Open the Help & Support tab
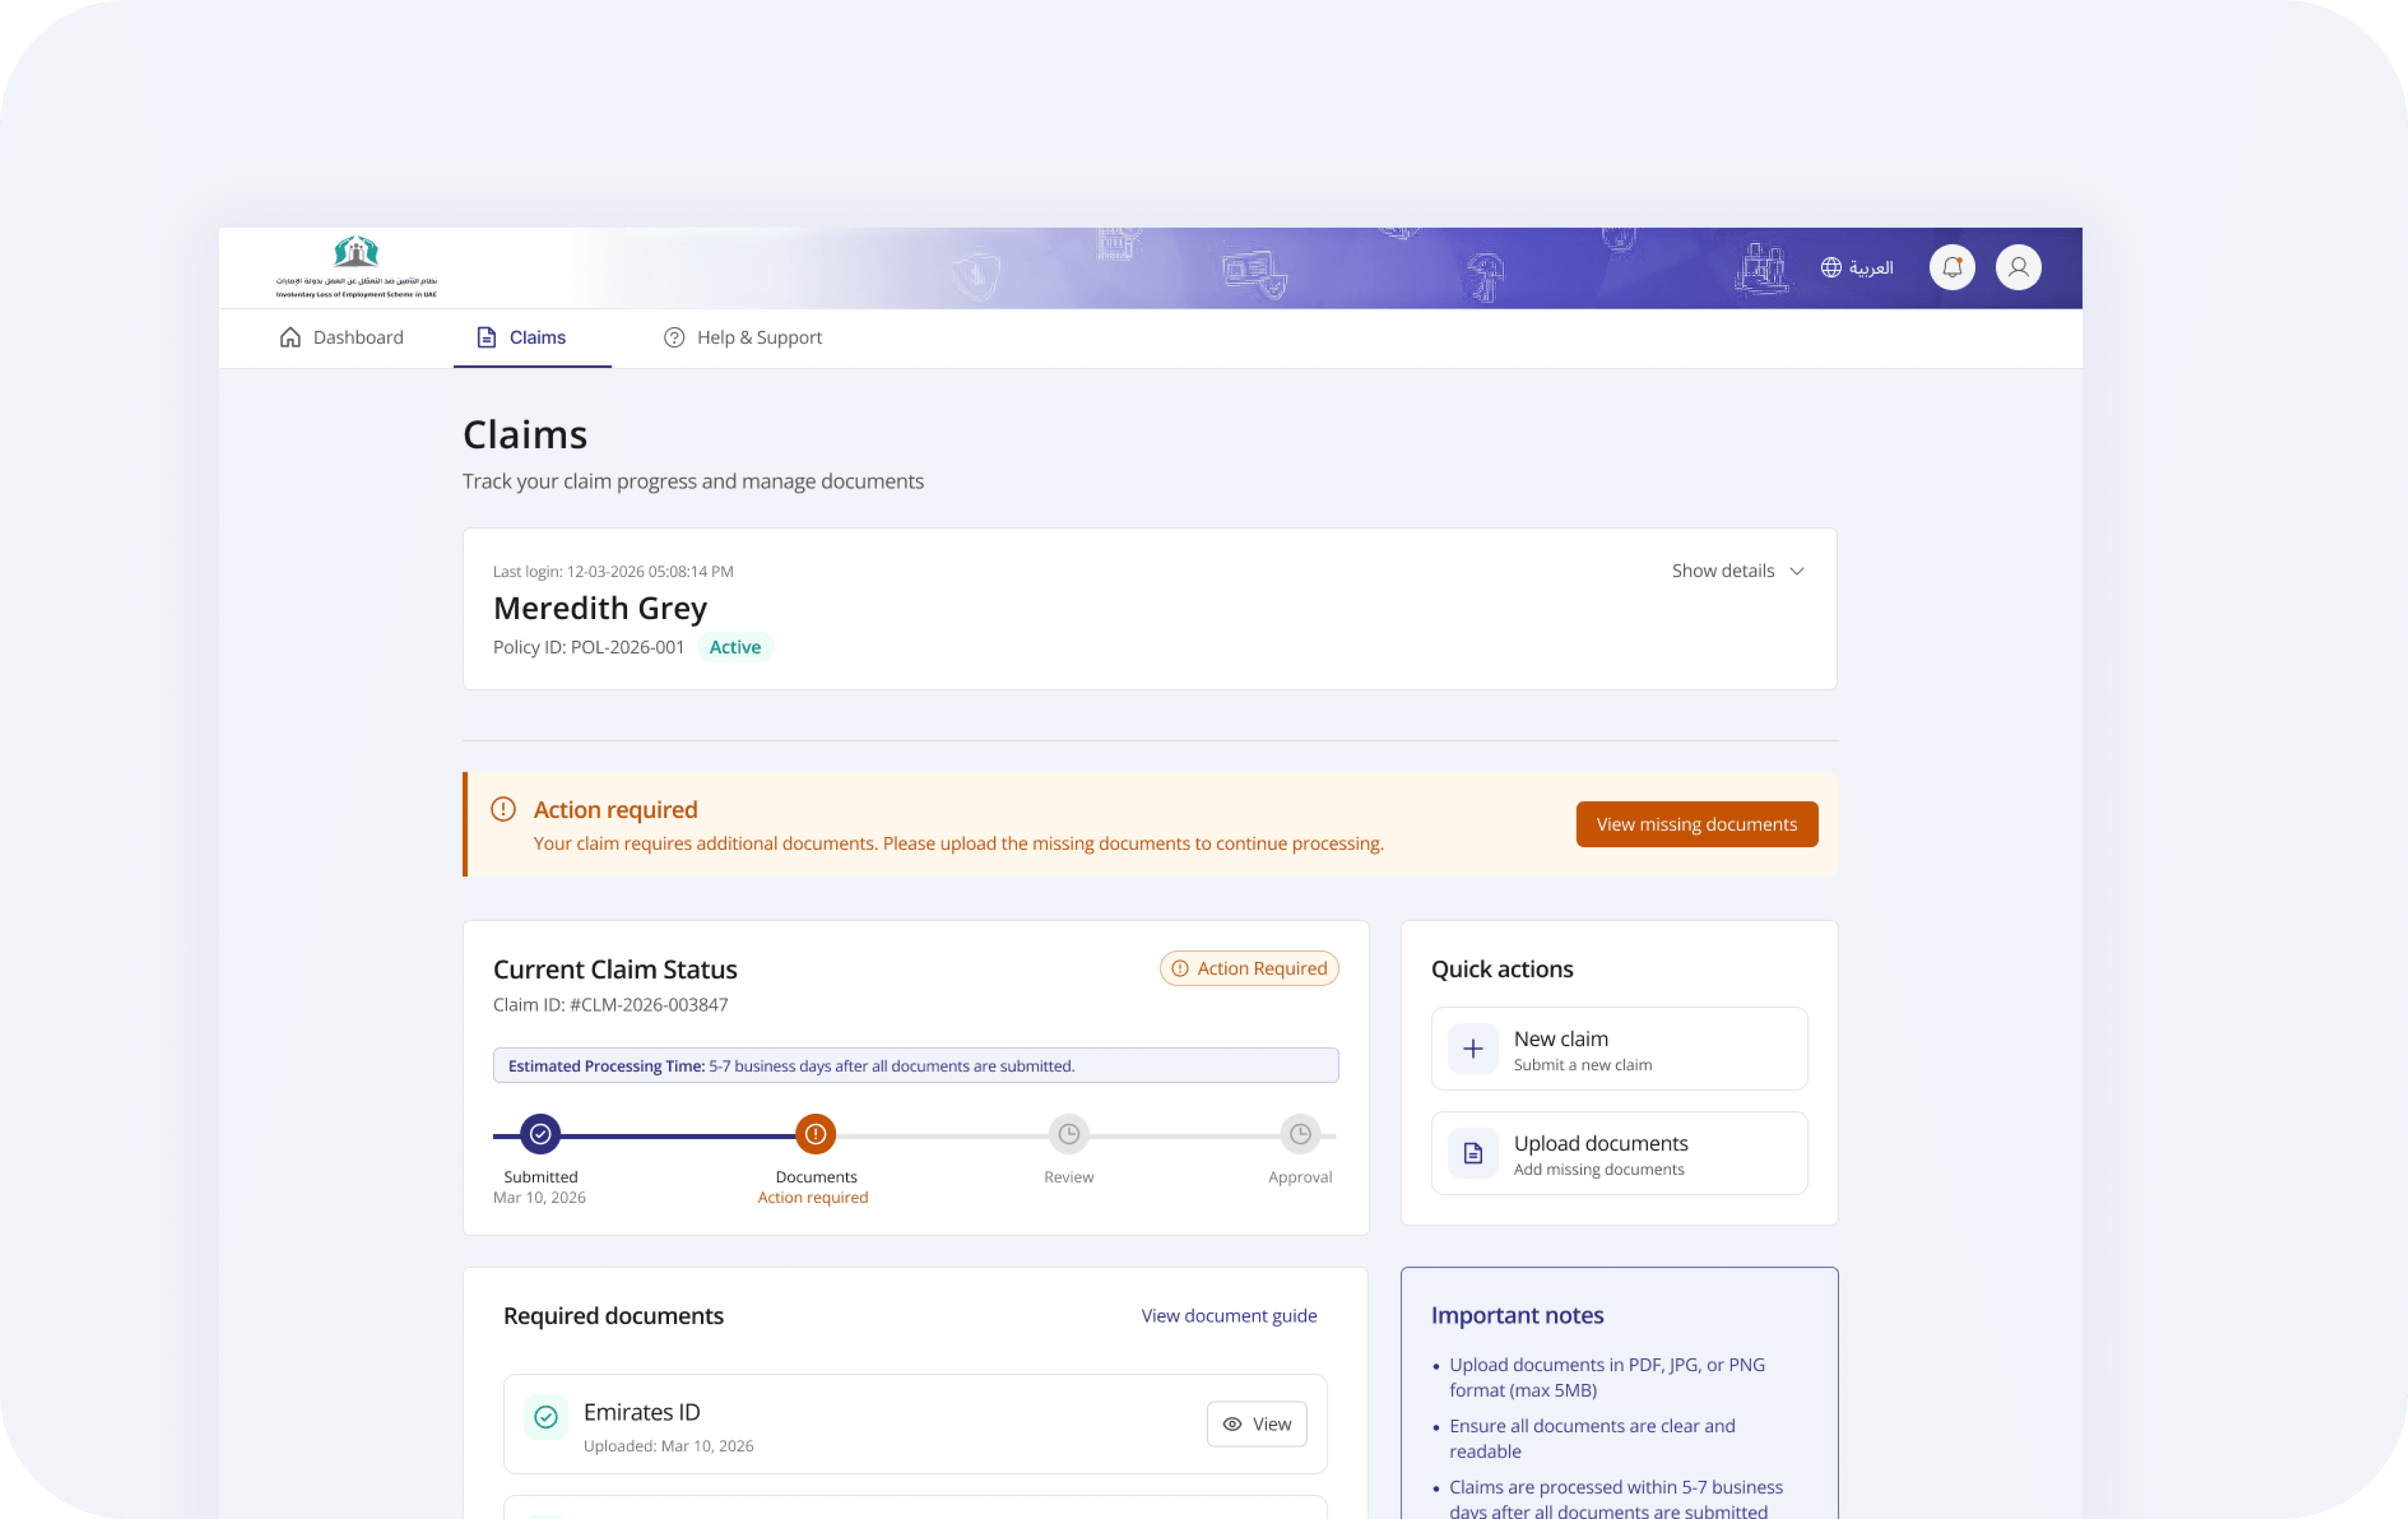The width and height of the screenshot is (2408, 1519). [743, 337]
